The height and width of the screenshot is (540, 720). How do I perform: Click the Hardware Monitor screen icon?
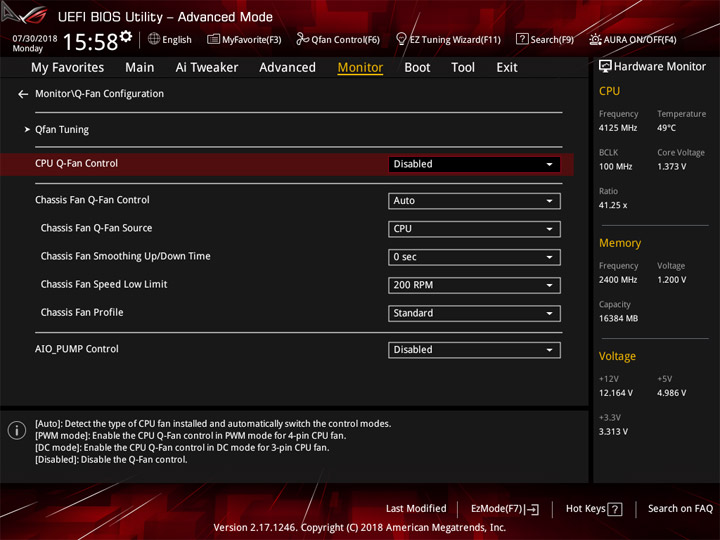point(605,67)
